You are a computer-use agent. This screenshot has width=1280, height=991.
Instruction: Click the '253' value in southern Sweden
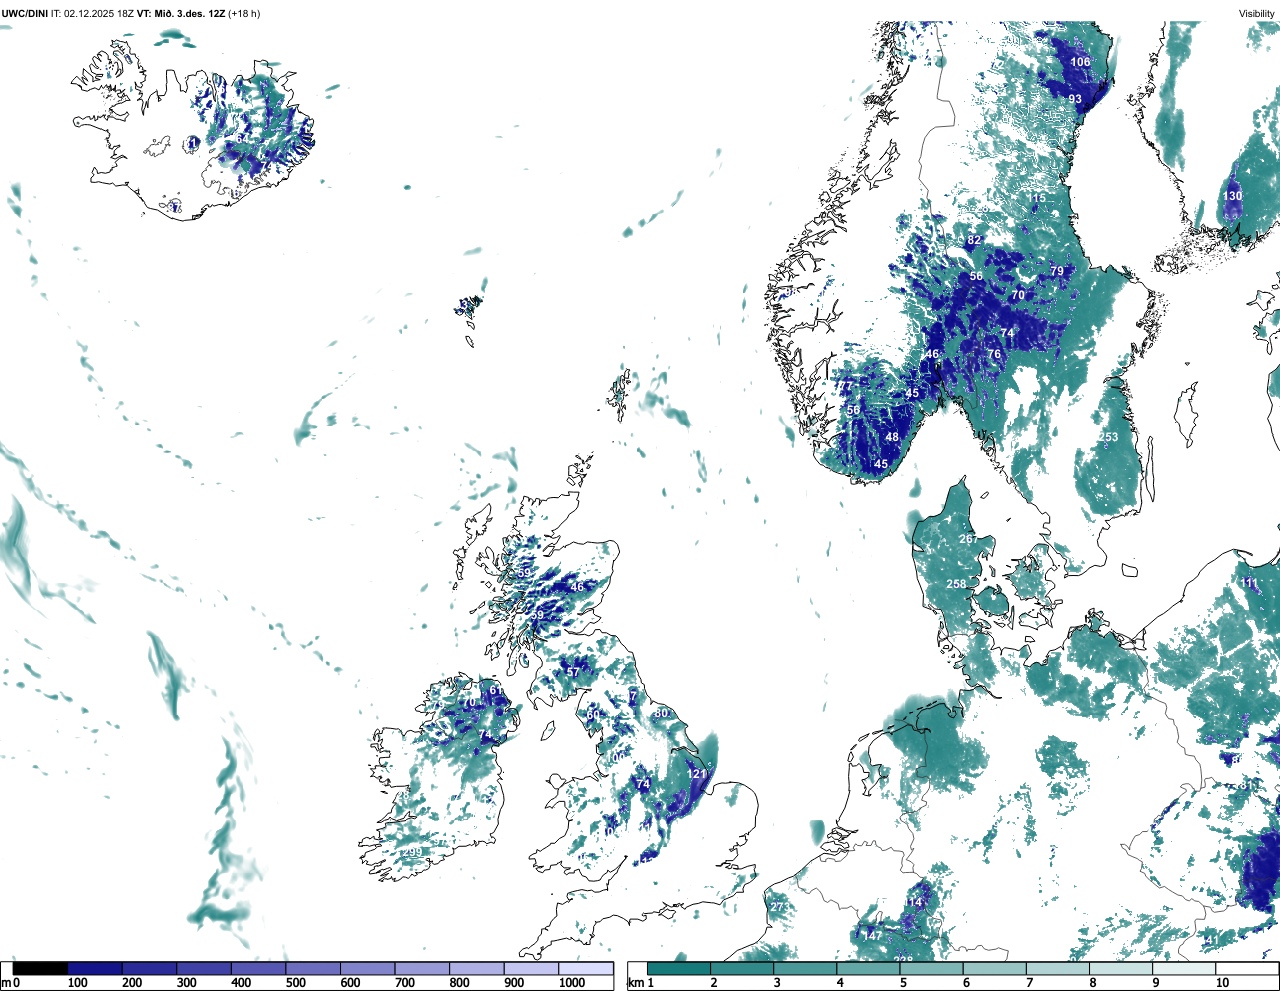1108,437
